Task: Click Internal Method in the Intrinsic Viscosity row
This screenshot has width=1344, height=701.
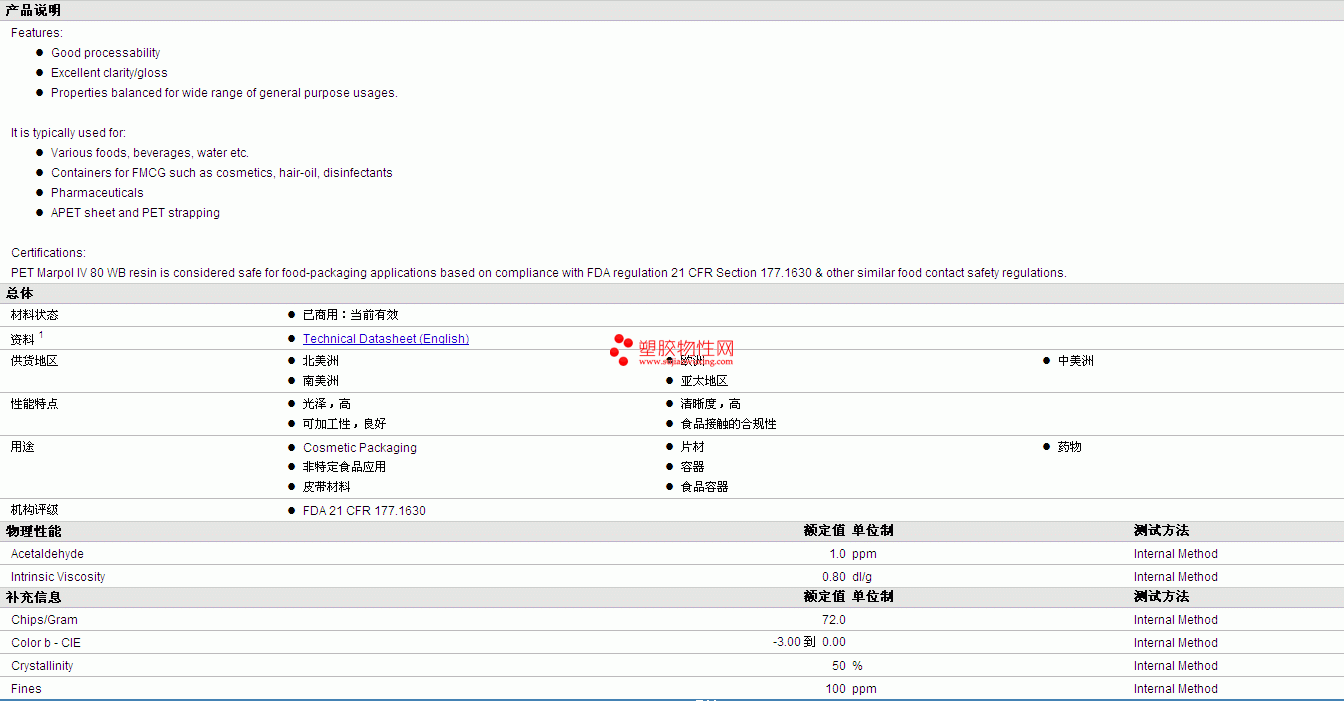Action: pos(1176,577)
